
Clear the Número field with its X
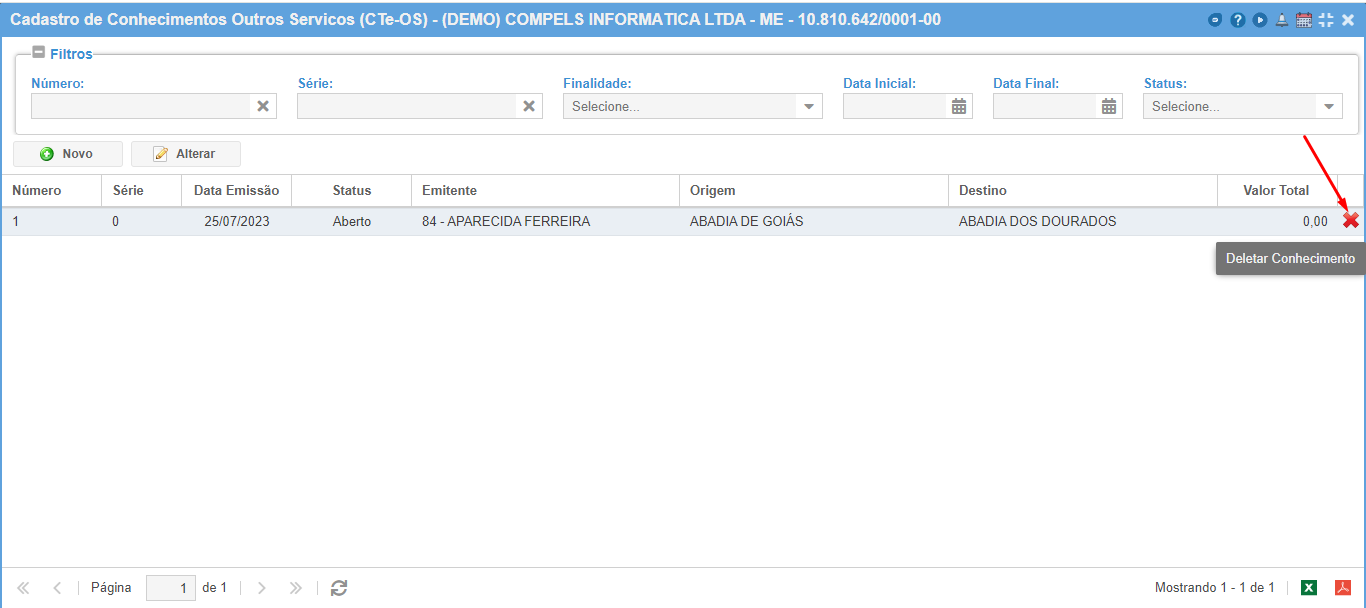point(263,106)
